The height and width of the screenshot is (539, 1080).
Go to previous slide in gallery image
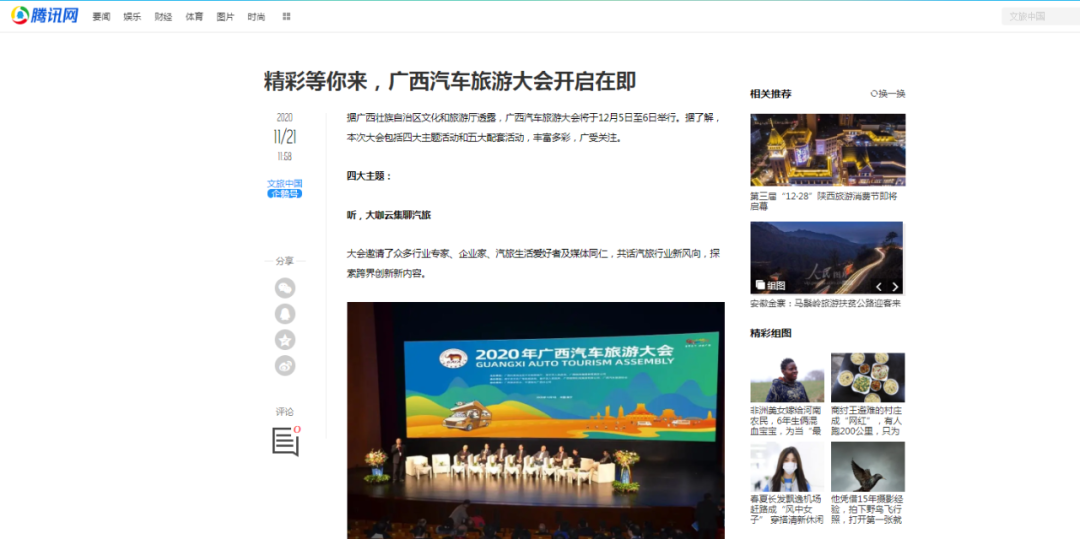[x=878, y=286]
